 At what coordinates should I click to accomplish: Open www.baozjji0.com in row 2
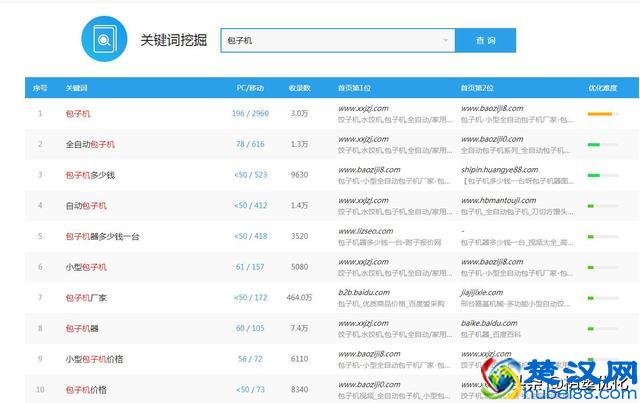click(x=492, y=139)
